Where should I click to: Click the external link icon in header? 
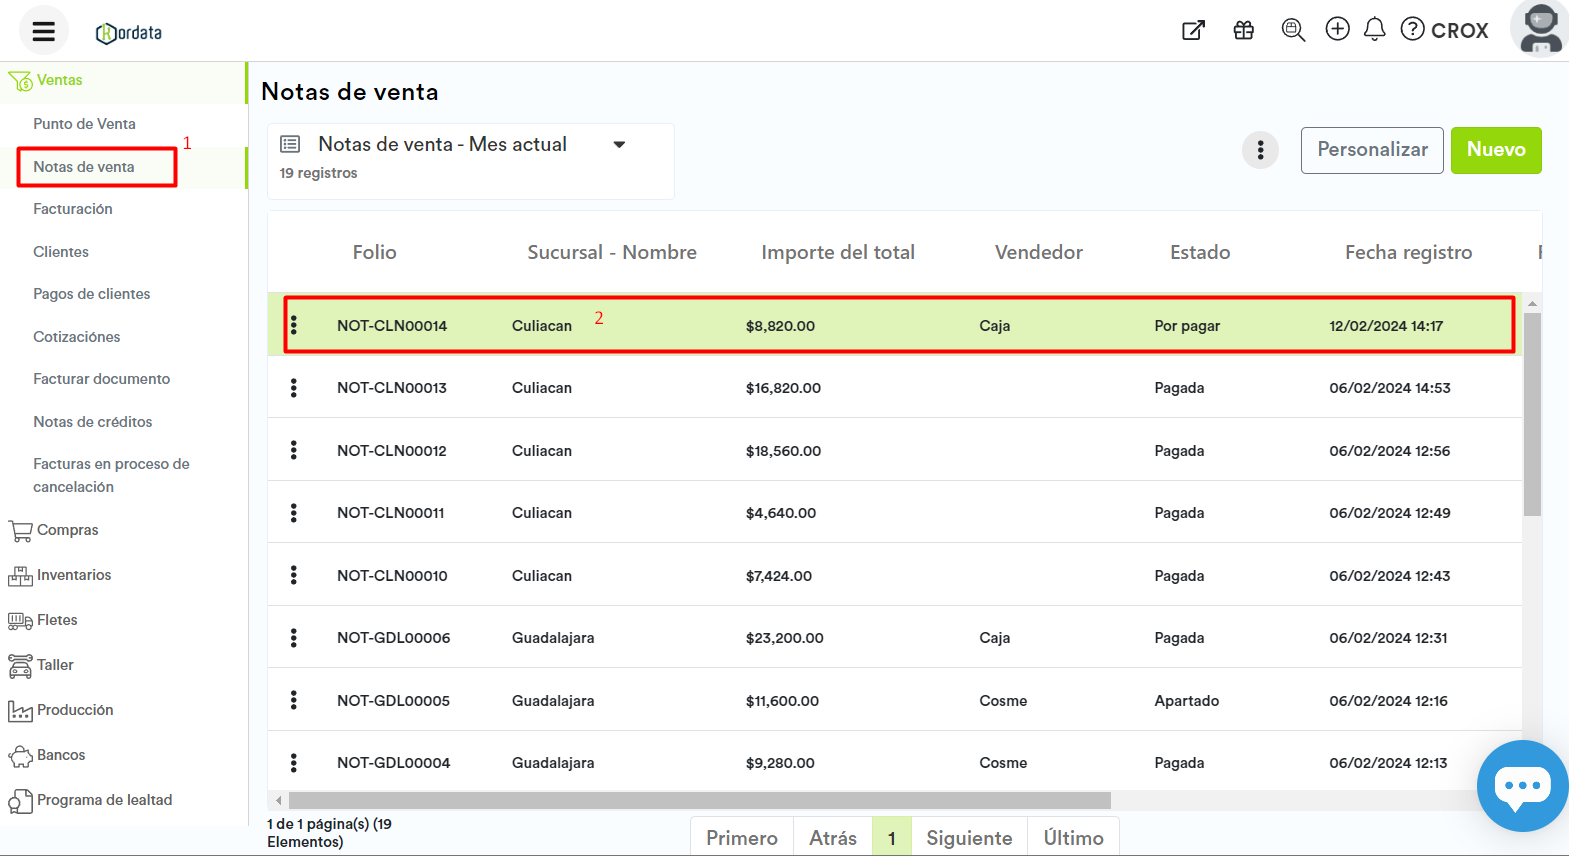tap(1193, 30)
